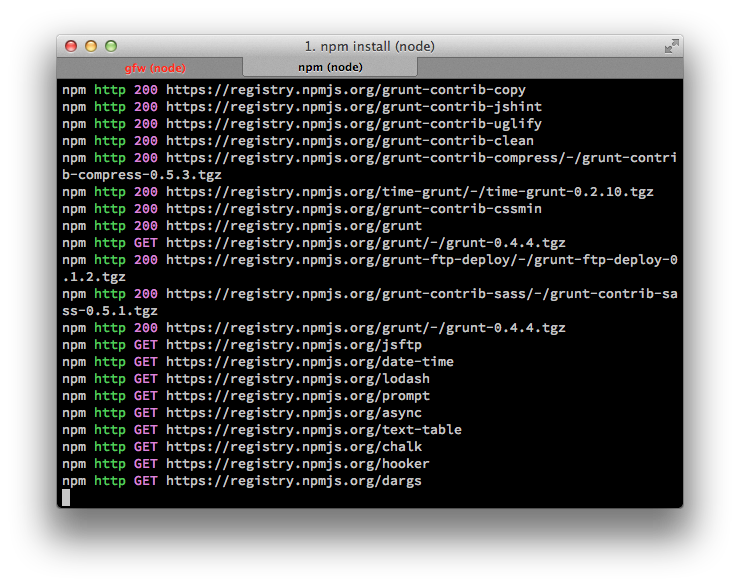Open the date-time registry link

[309, 362]
